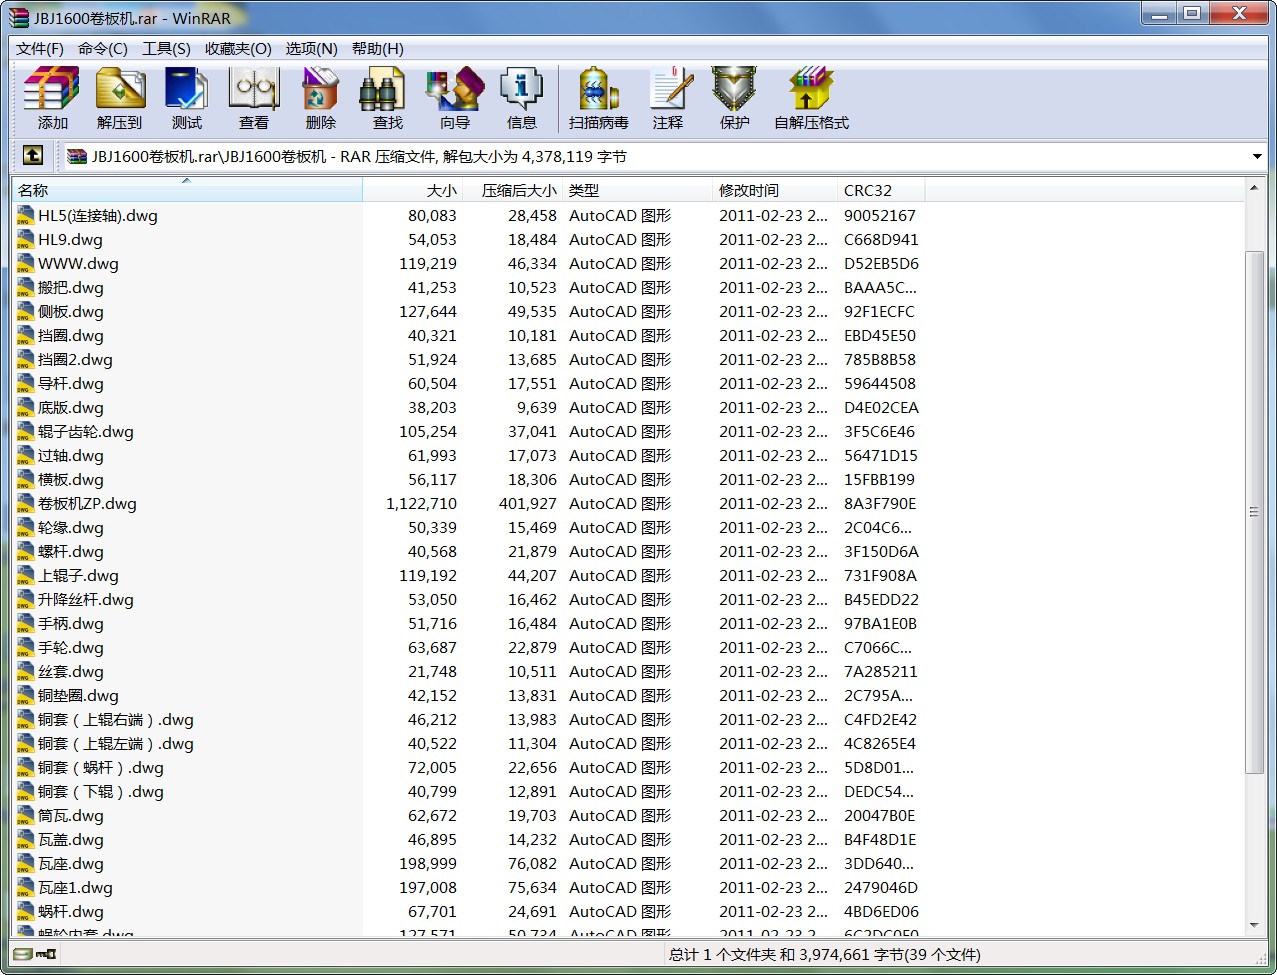Click the dwg icon of 手轮.dwg
1277x975 pixels.
point(26,647)
